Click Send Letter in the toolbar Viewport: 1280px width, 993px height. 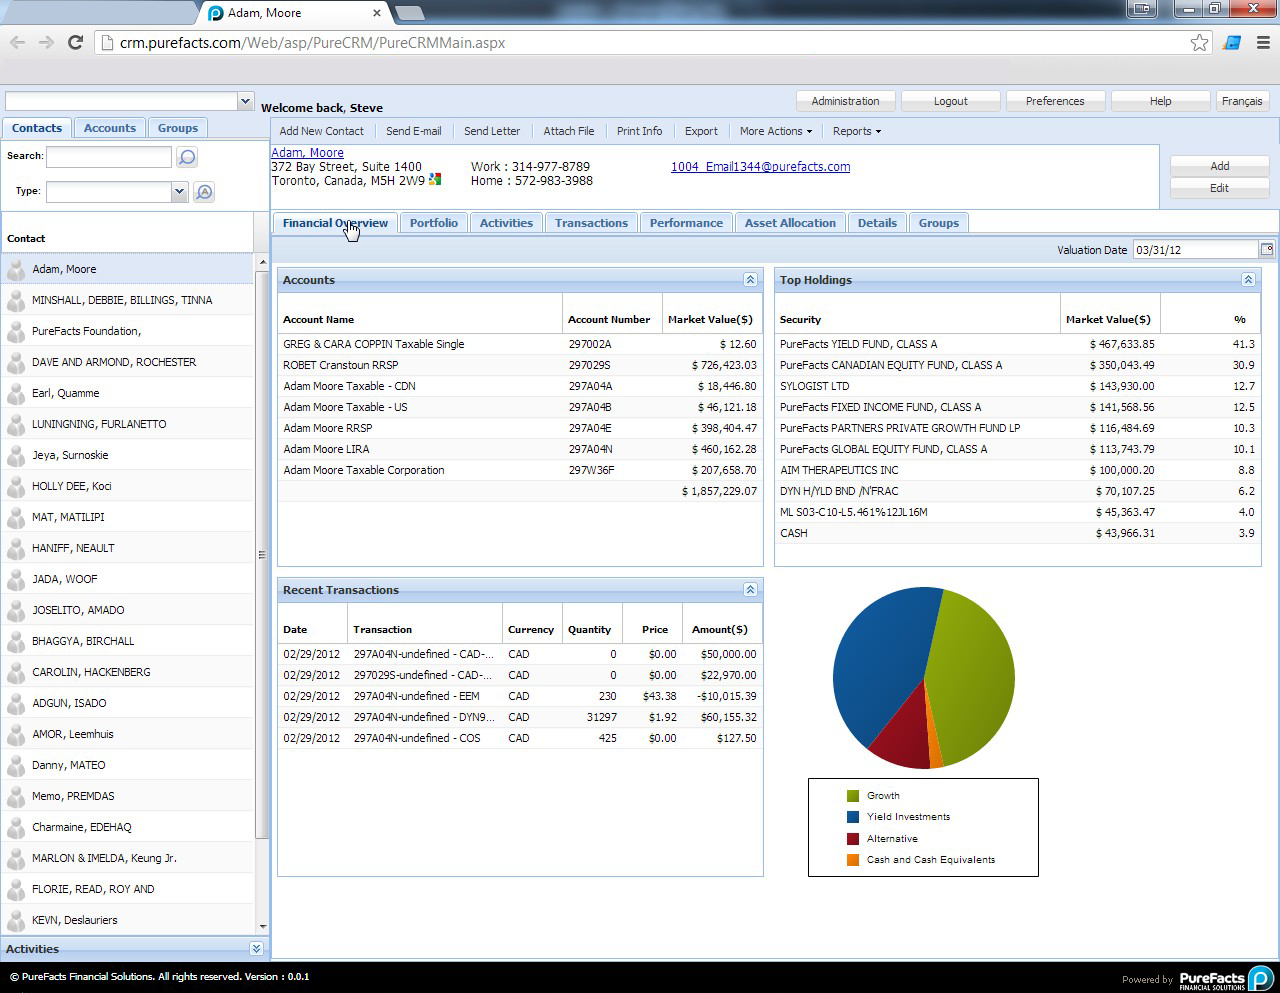[x=492, y=131]
